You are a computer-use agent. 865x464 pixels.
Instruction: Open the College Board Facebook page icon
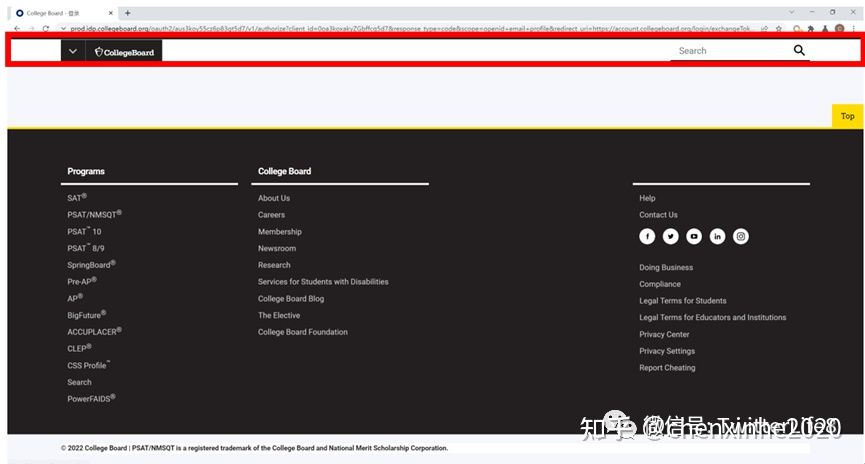(647, 236)
